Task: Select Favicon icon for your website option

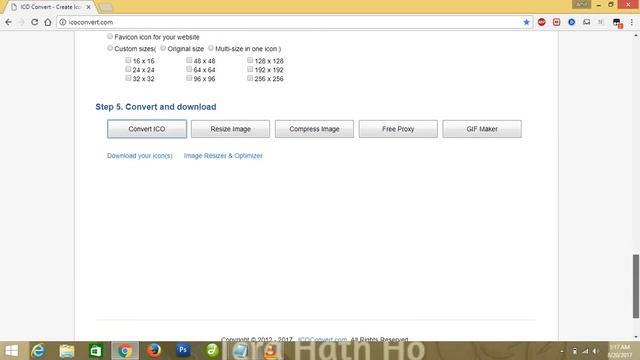Action: point(110,36)
